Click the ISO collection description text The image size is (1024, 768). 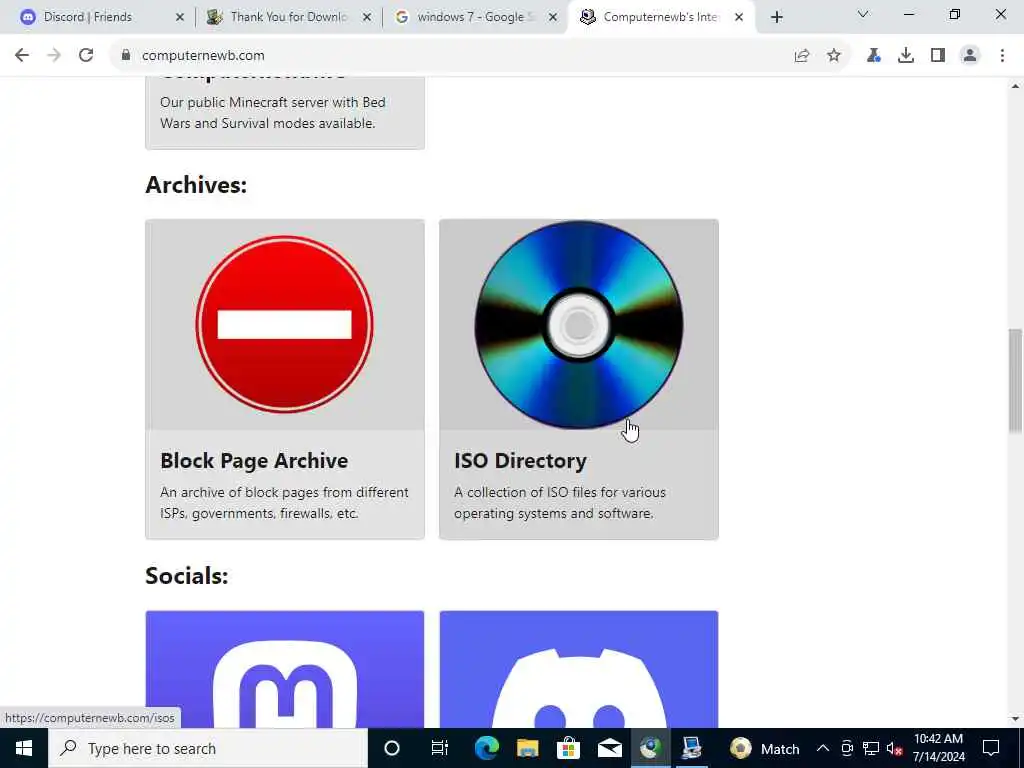(x=560, y=503)
